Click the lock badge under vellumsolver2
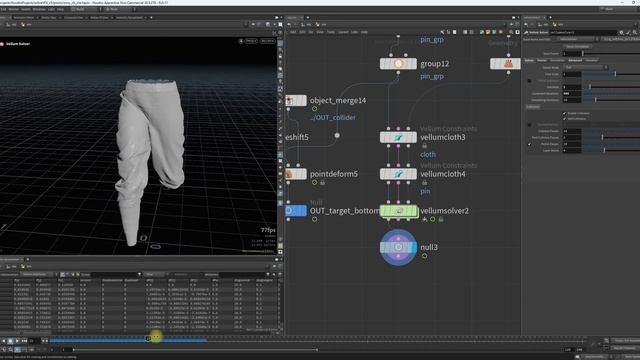640x360 pixels. 441,220
